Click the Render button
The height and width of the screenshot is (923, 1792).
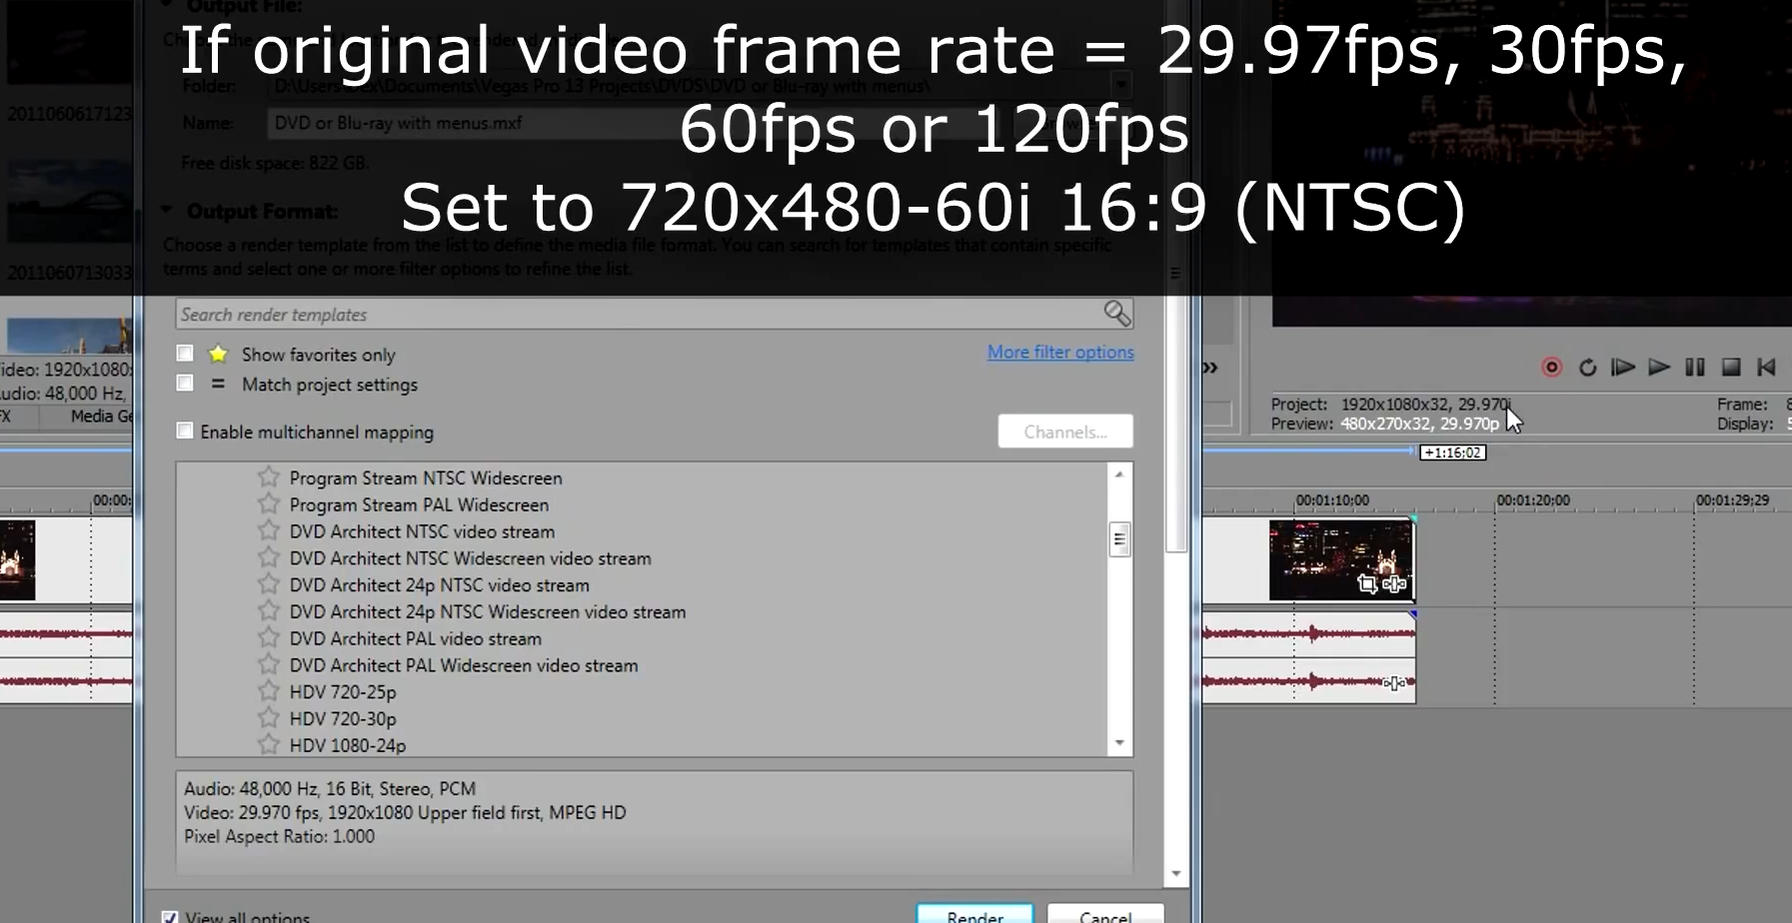(975, 915)
